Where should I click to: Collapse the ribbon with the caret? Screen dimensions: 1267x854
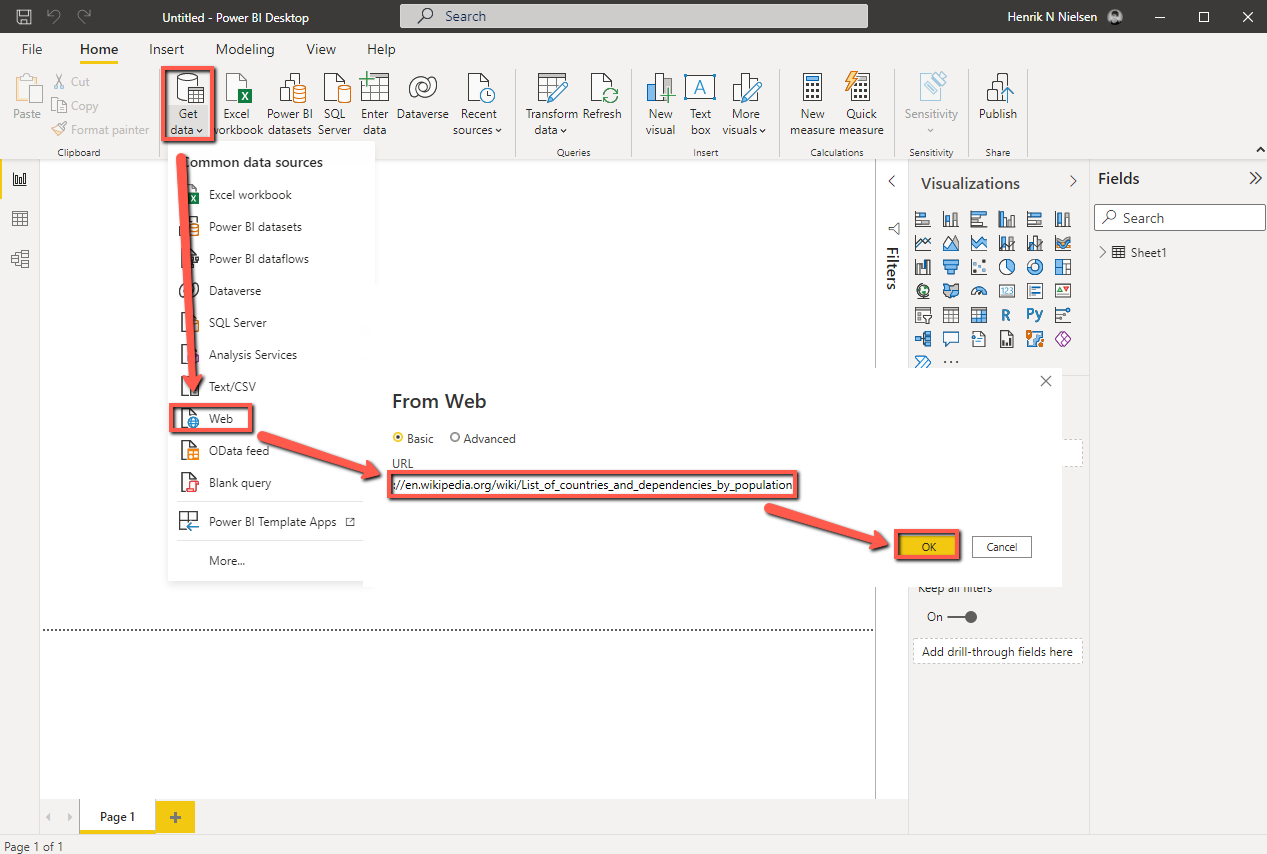pos(1259,150)
